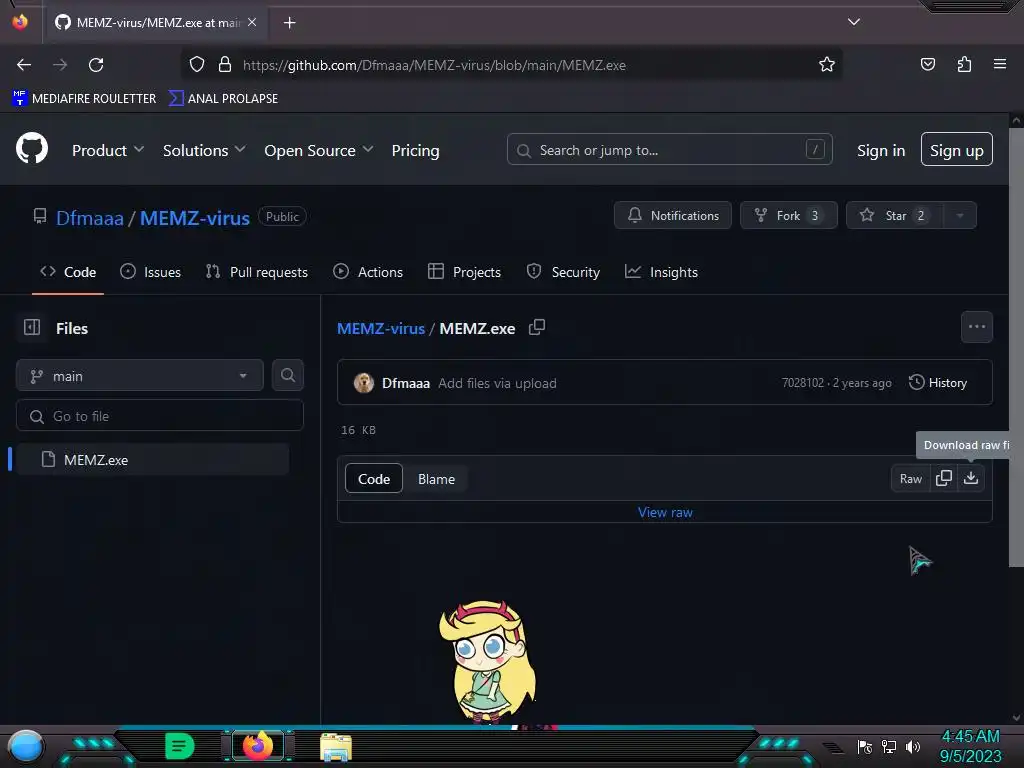Open the tracking protection shield icon

(x=197, y=65)
